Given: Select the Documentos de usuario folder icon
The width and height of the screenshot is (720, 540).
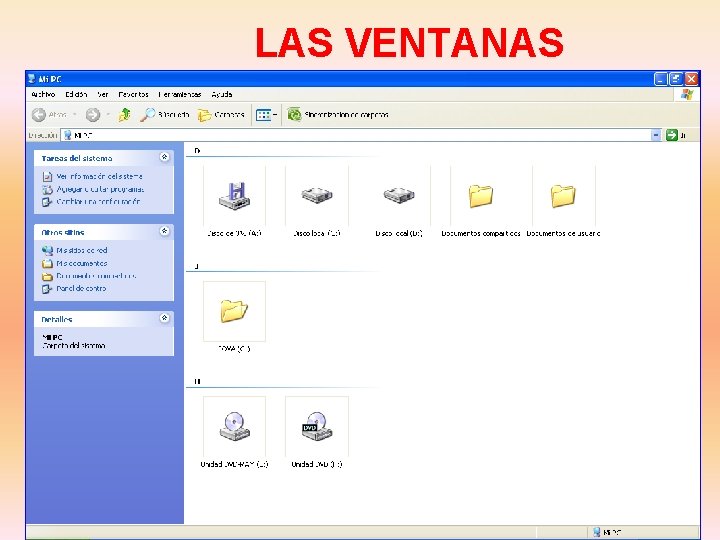Looking at the screenshot, I should pyautogui.click(x=563, y=196).
